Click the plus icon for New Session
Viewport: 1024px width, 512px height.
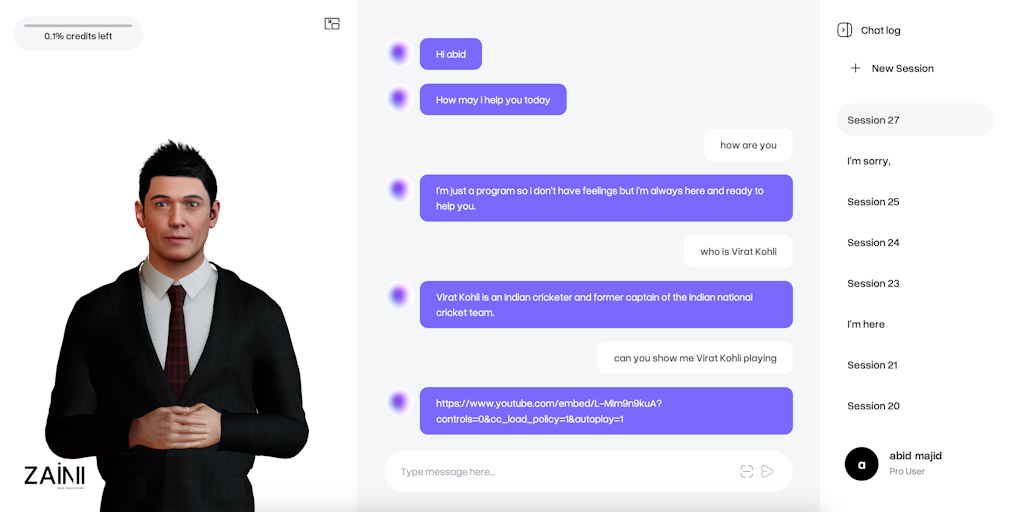pos(856,68)
